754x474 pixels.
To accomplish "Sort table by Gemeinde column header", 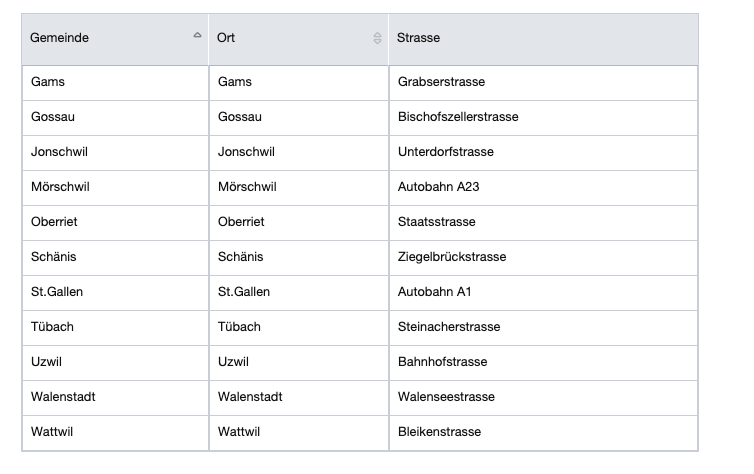I will coord(60,38).
